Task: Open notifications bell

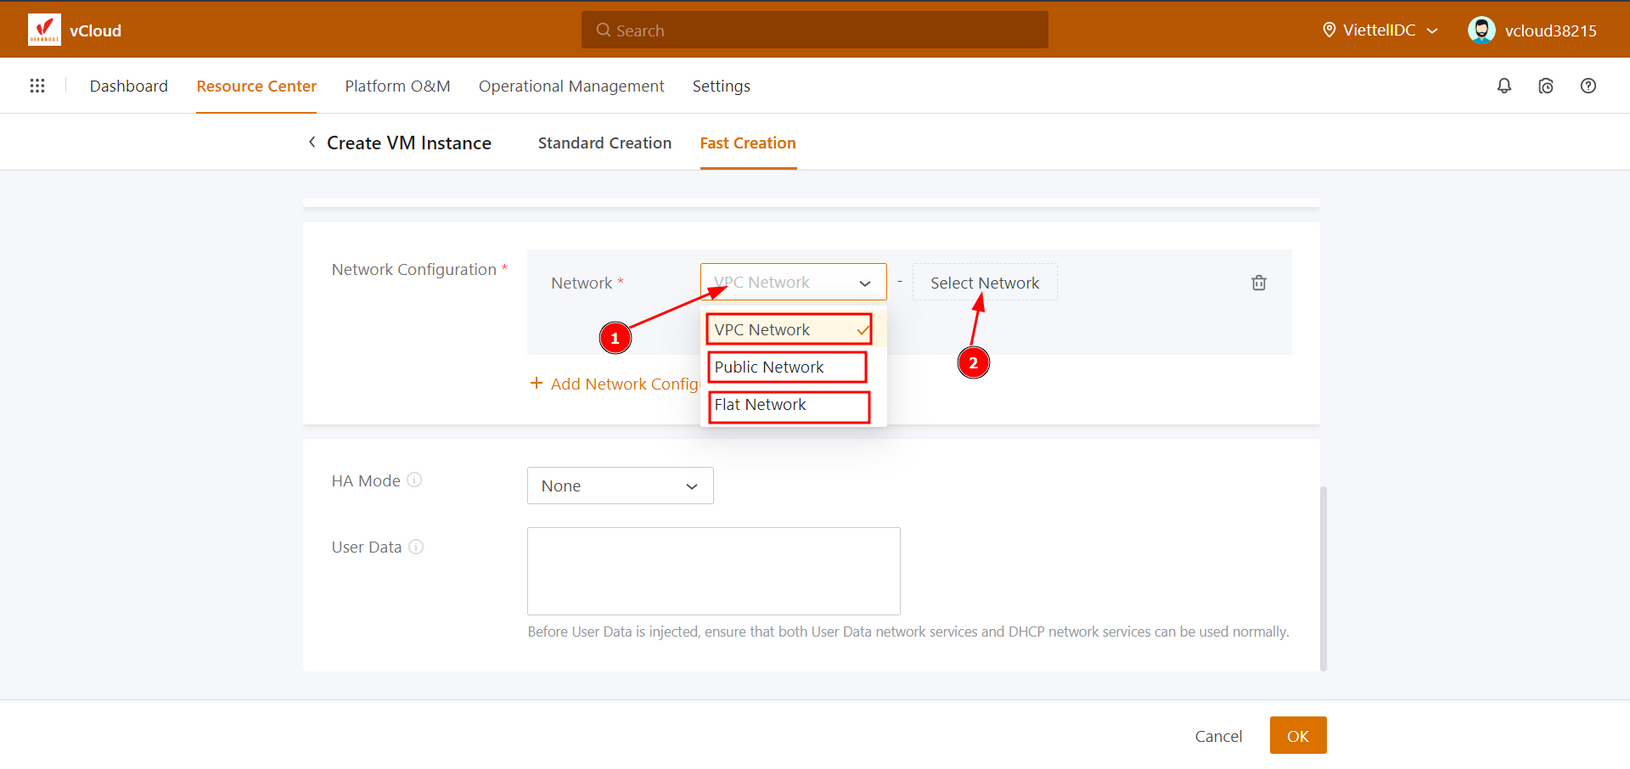Action: click(x=1503, y=86)
